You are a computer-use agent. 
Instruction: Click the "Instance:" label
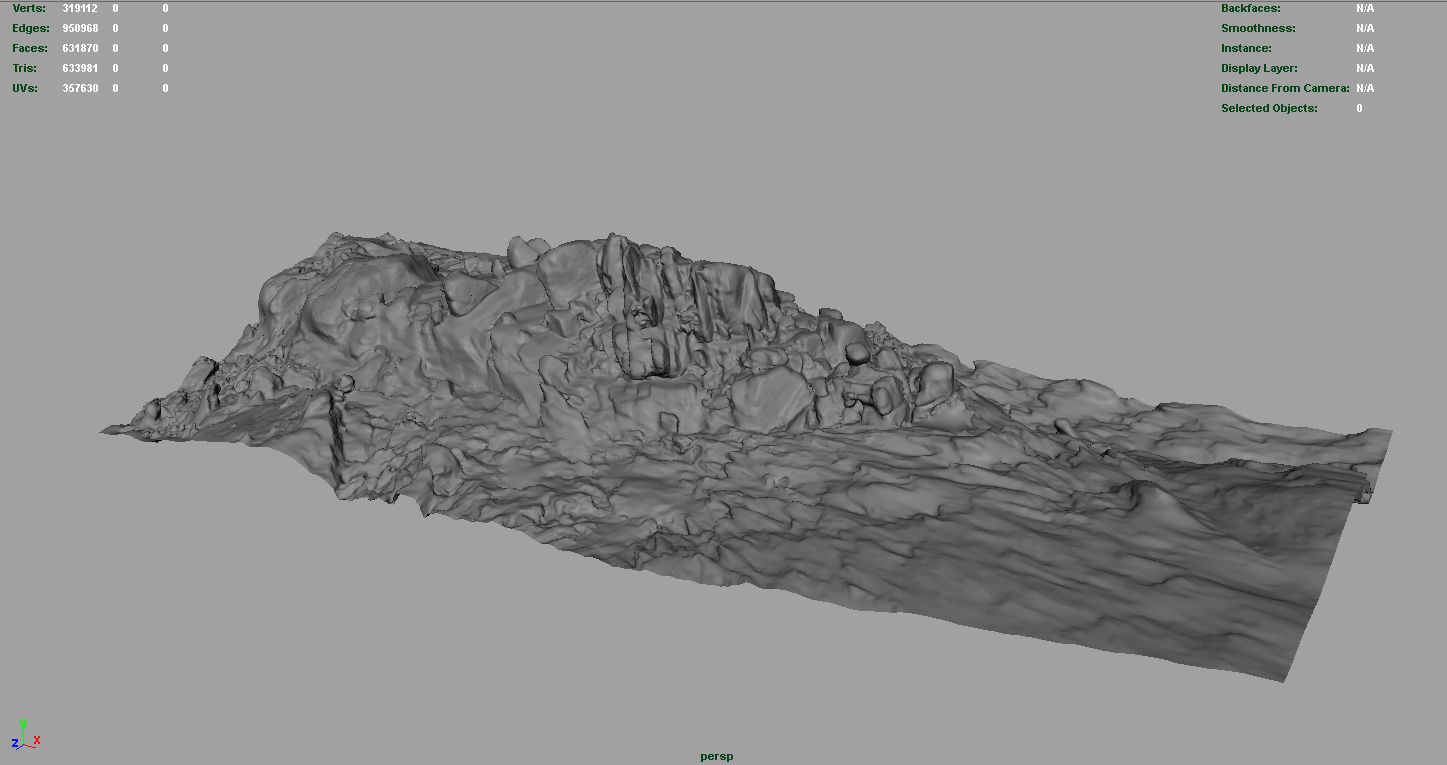click(x=1246, y=48)
